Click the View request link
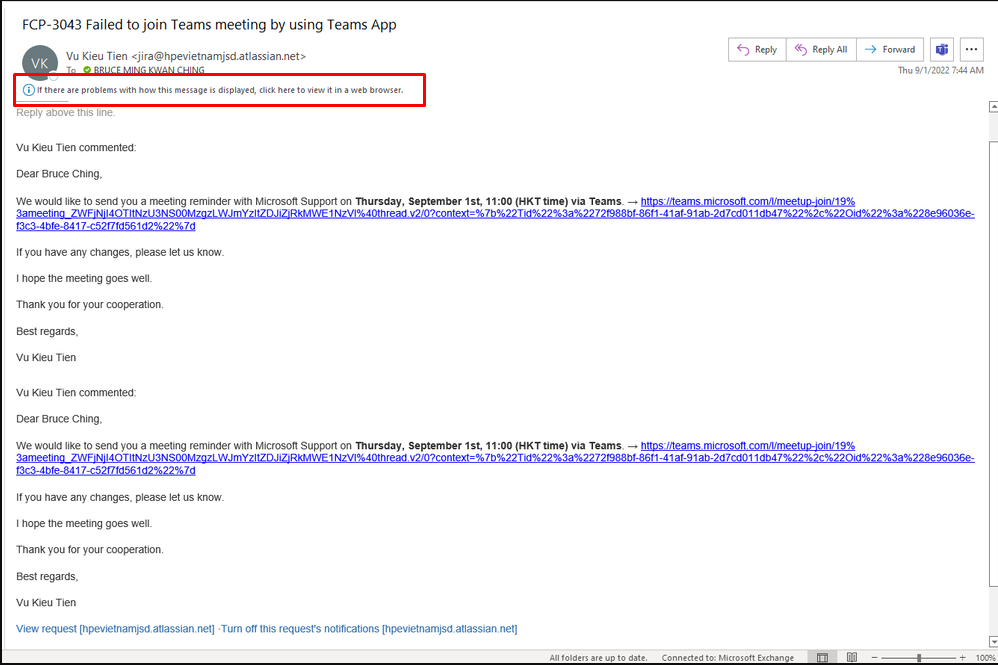Viewport: 998px width, 665px height. tap(115, 629)
